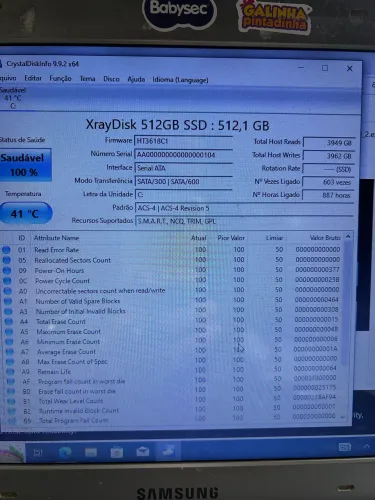Click the Limiar column header

pos(275,238)
